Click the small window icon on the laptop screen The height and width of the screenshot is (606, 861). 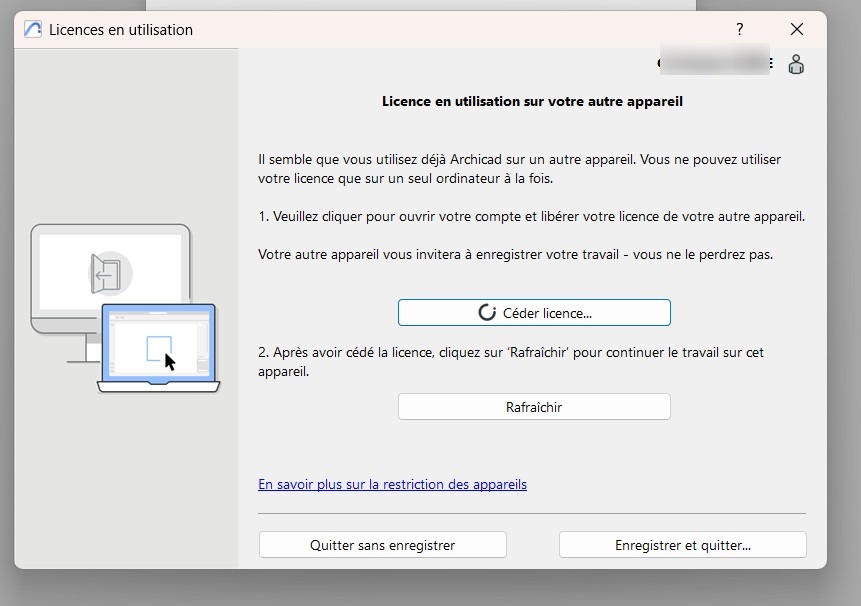(x=157, y=345)
